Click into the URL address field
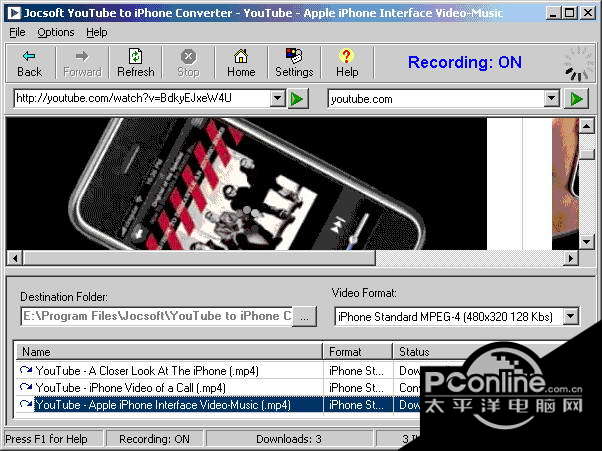Image resolution: width=602 pixels, height=451 pixels. 142,99
